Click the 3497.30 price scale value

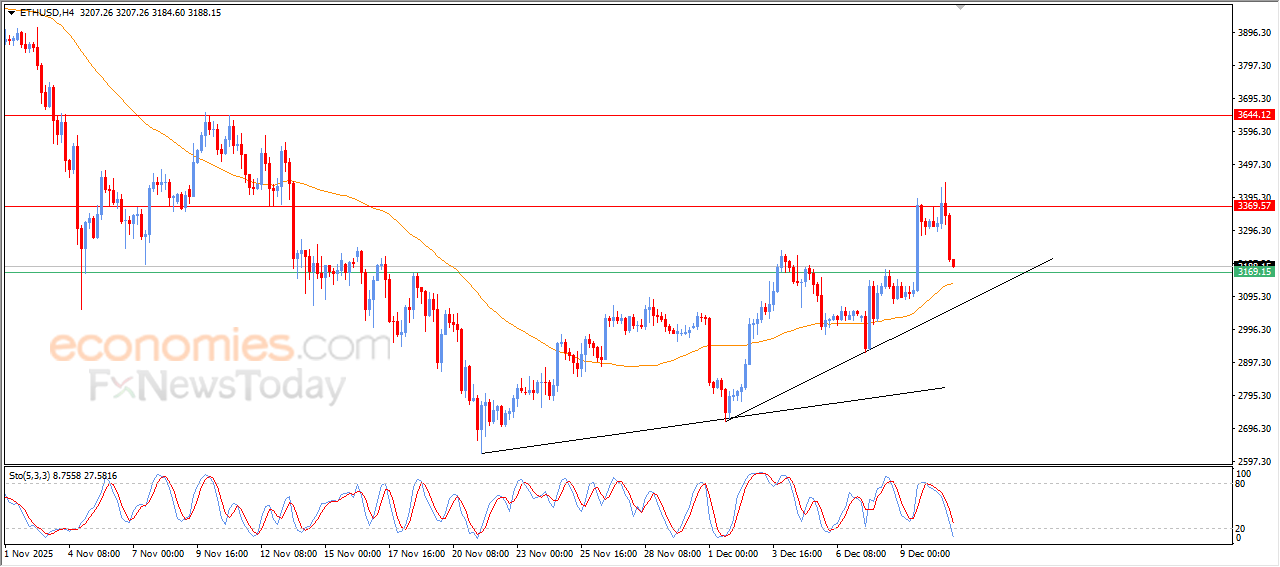(1254, 165)
